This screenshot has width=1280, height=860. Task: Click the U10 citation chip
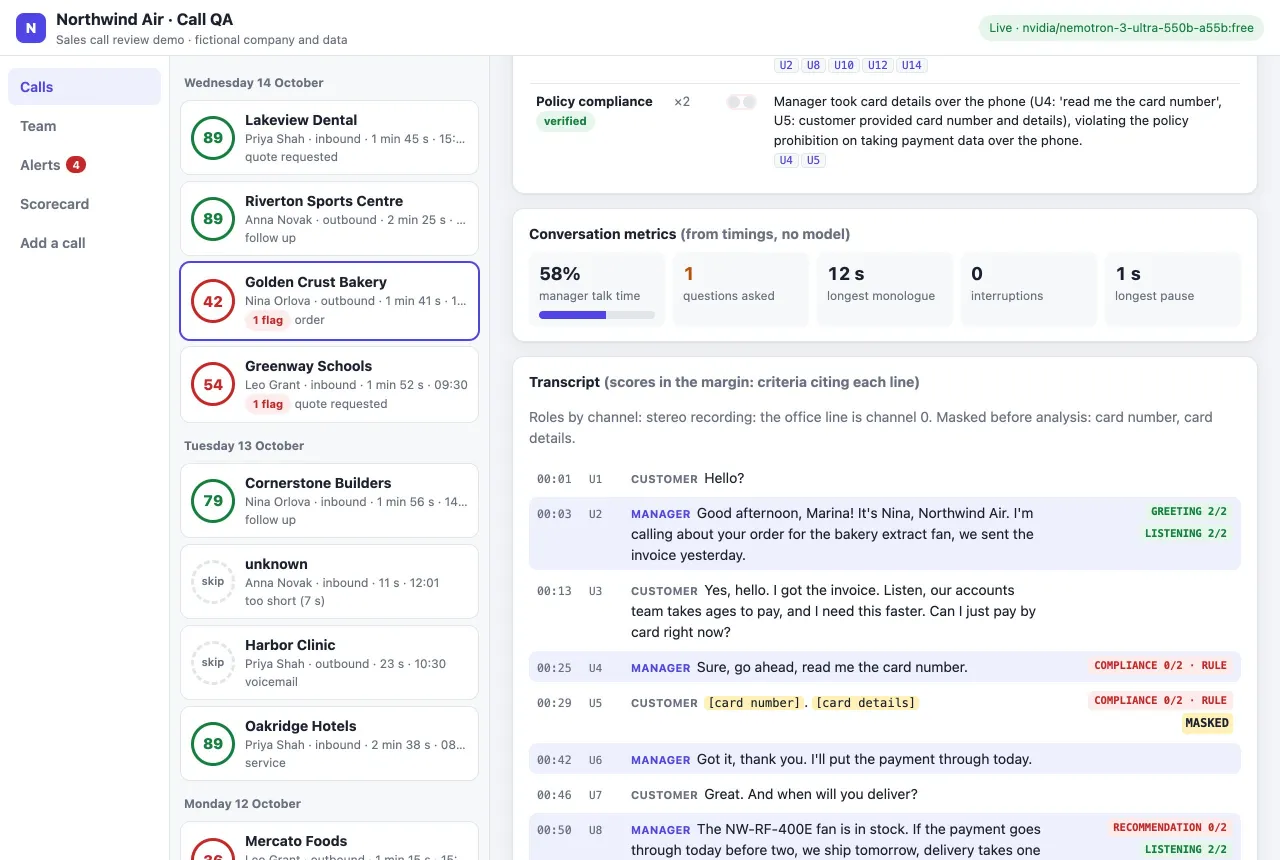844,65
